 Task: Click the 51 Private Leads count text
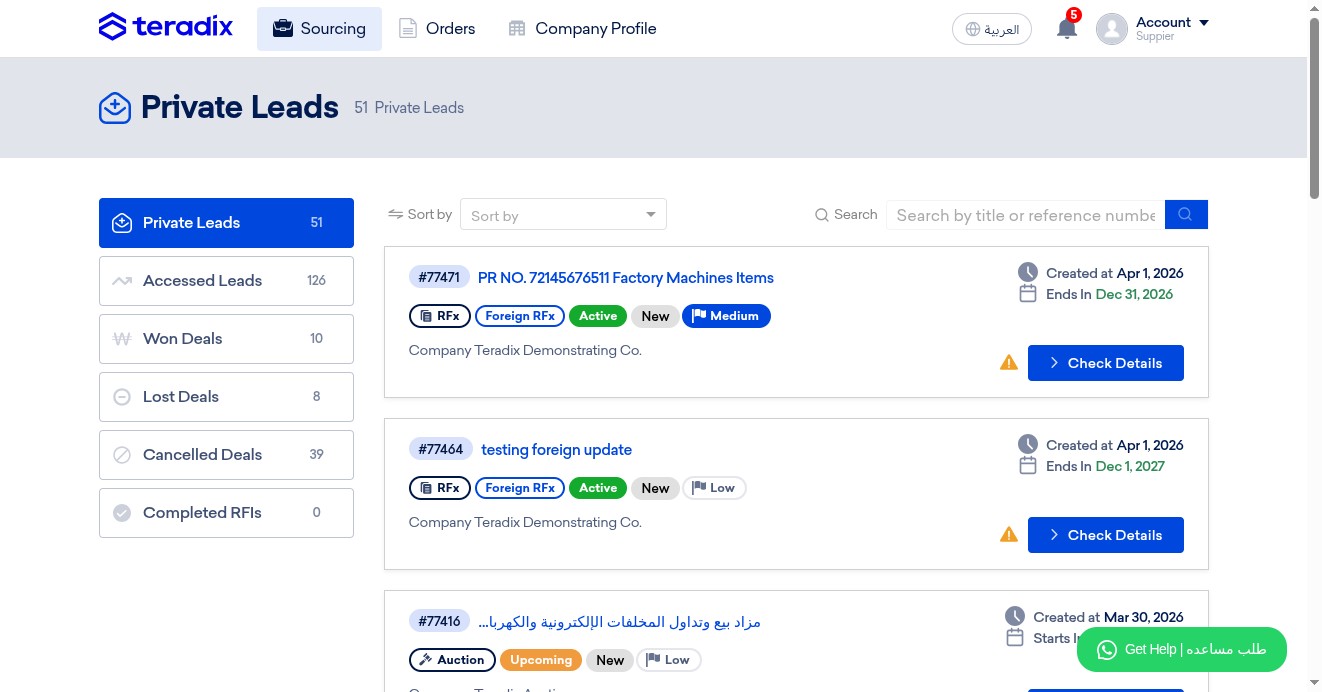(x=409, y=108)
